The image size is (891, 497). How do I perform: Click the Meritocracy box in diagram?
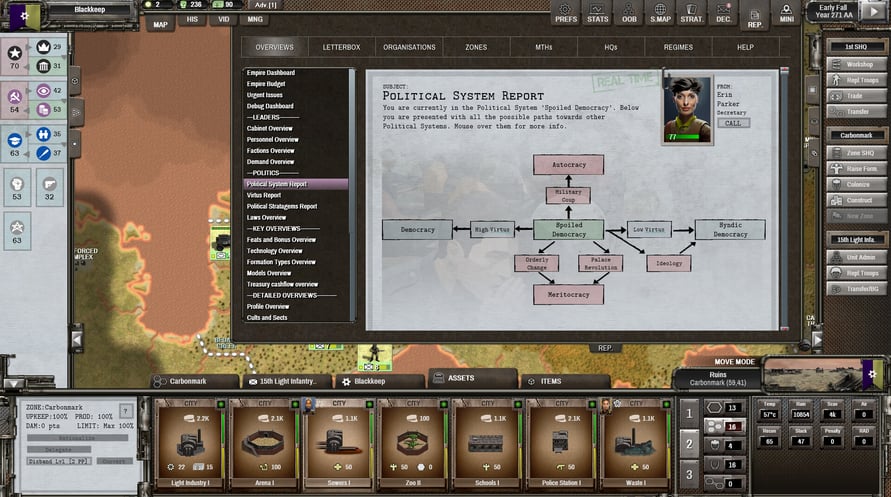pos(568,294)
